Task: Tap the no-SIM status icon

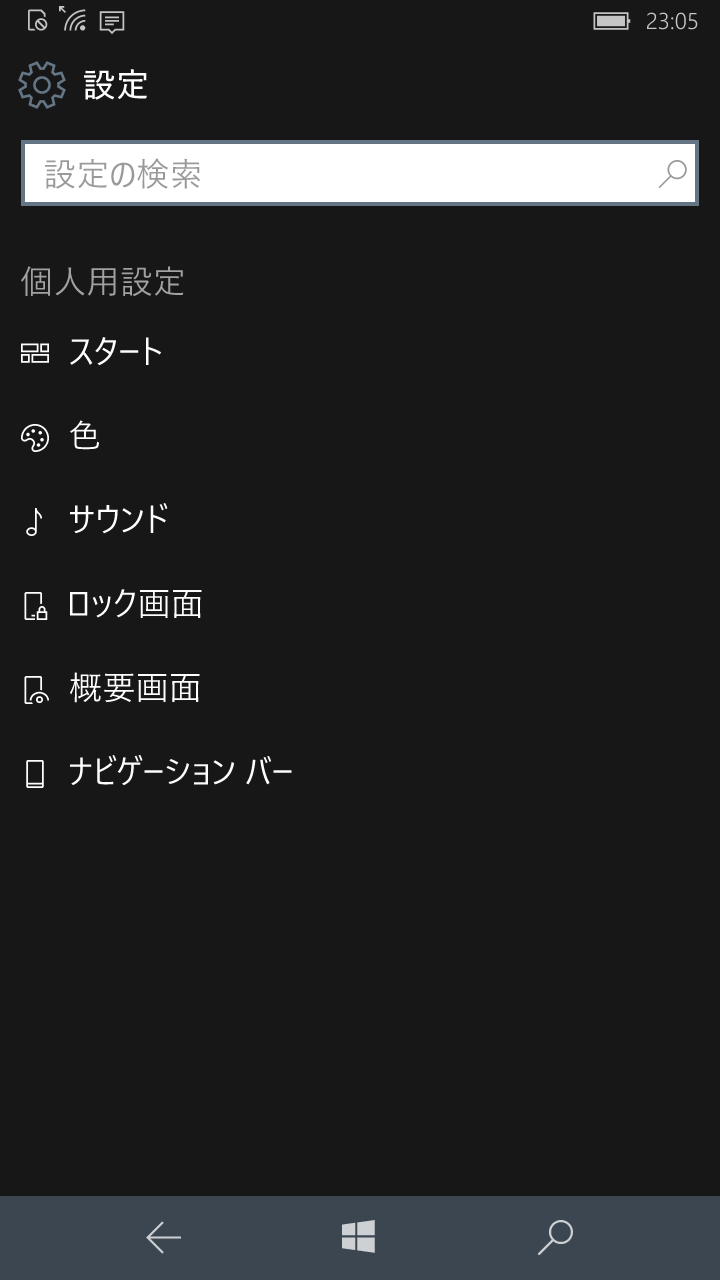Action: (37, 20)
